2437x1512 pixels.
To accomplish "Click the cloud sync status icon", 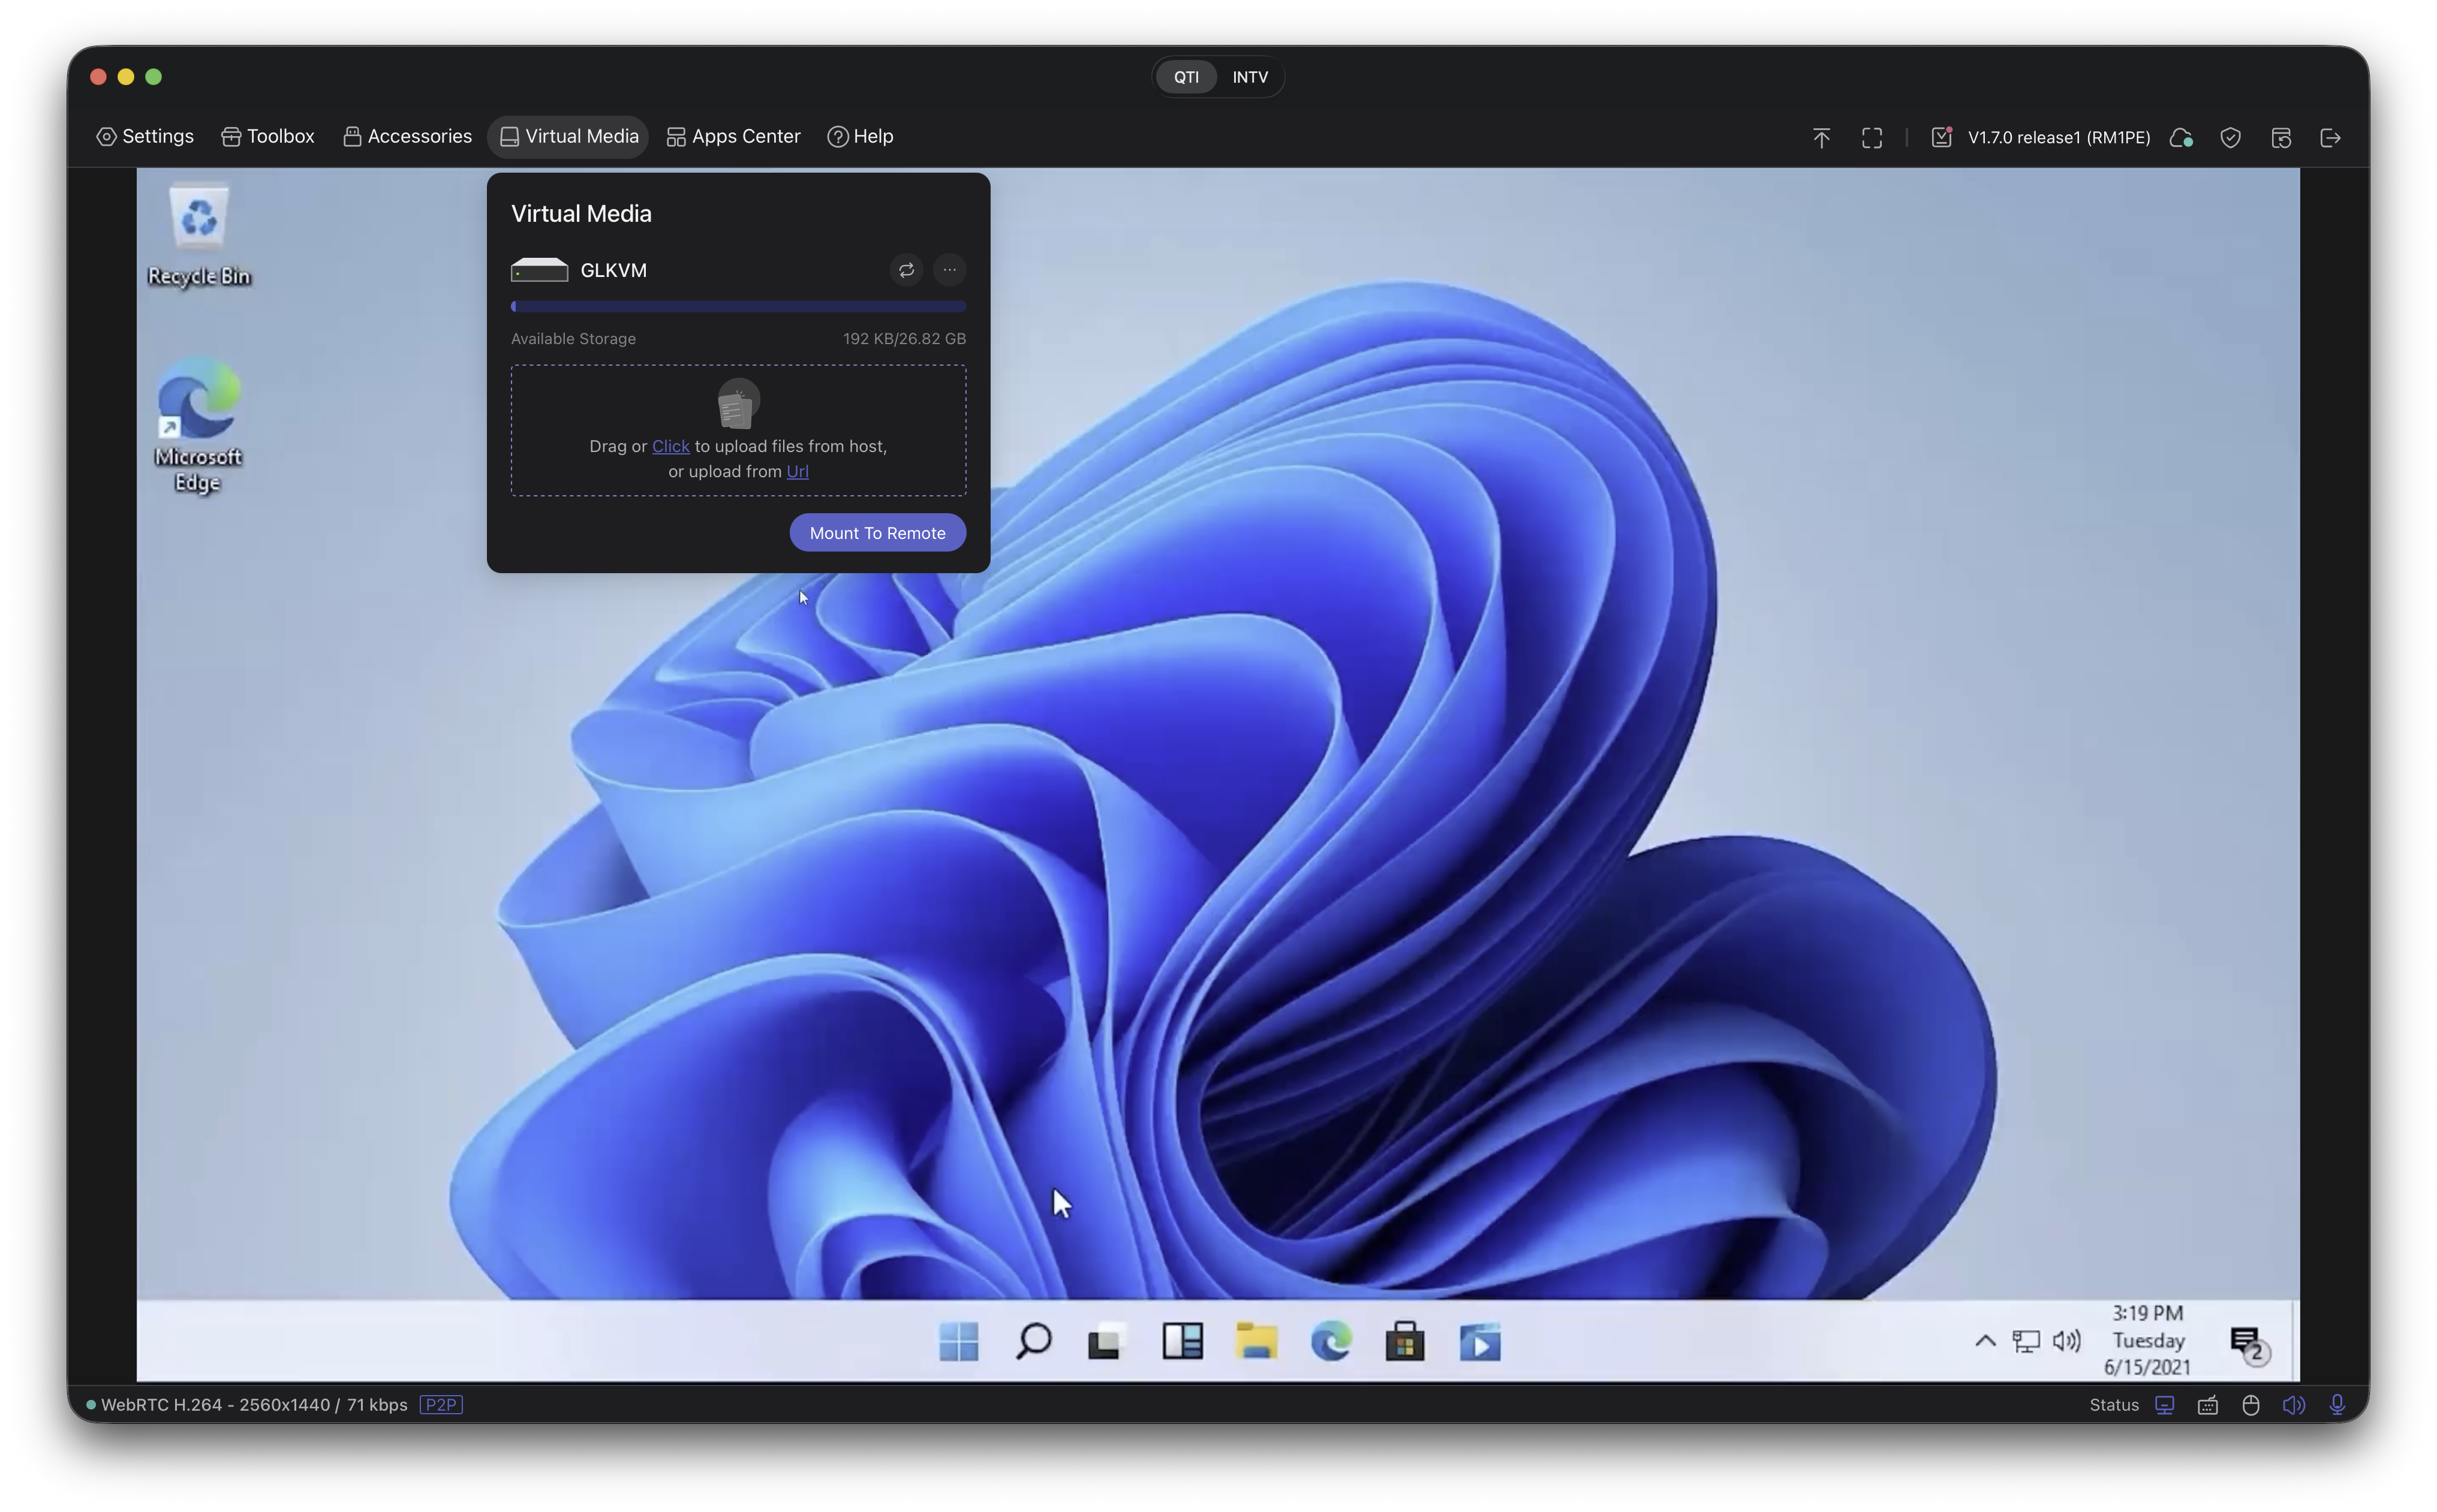I will click(x=2182, y=137).
